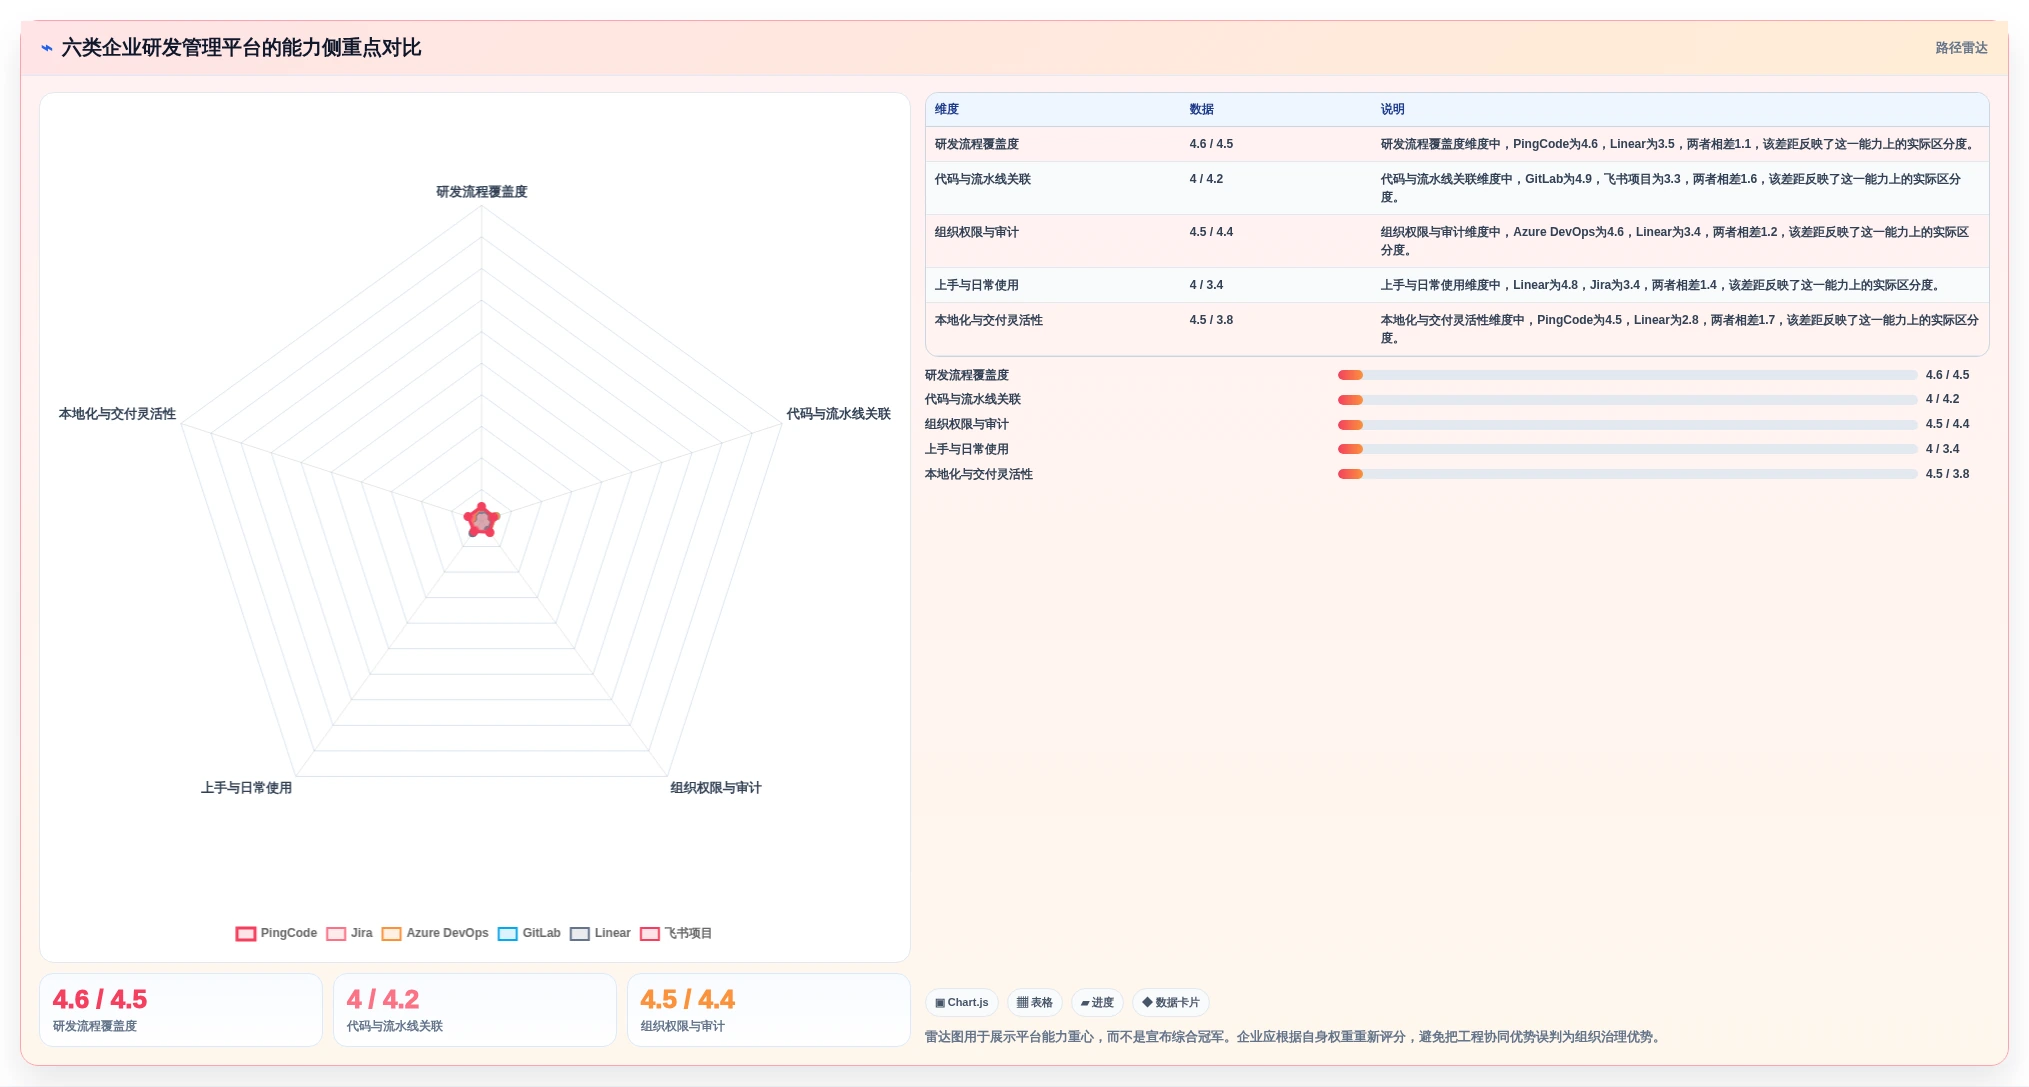2029x1087 pixels.
Task: Toggle GitLab series in the radar legend
Action: [x=529, y=933]
